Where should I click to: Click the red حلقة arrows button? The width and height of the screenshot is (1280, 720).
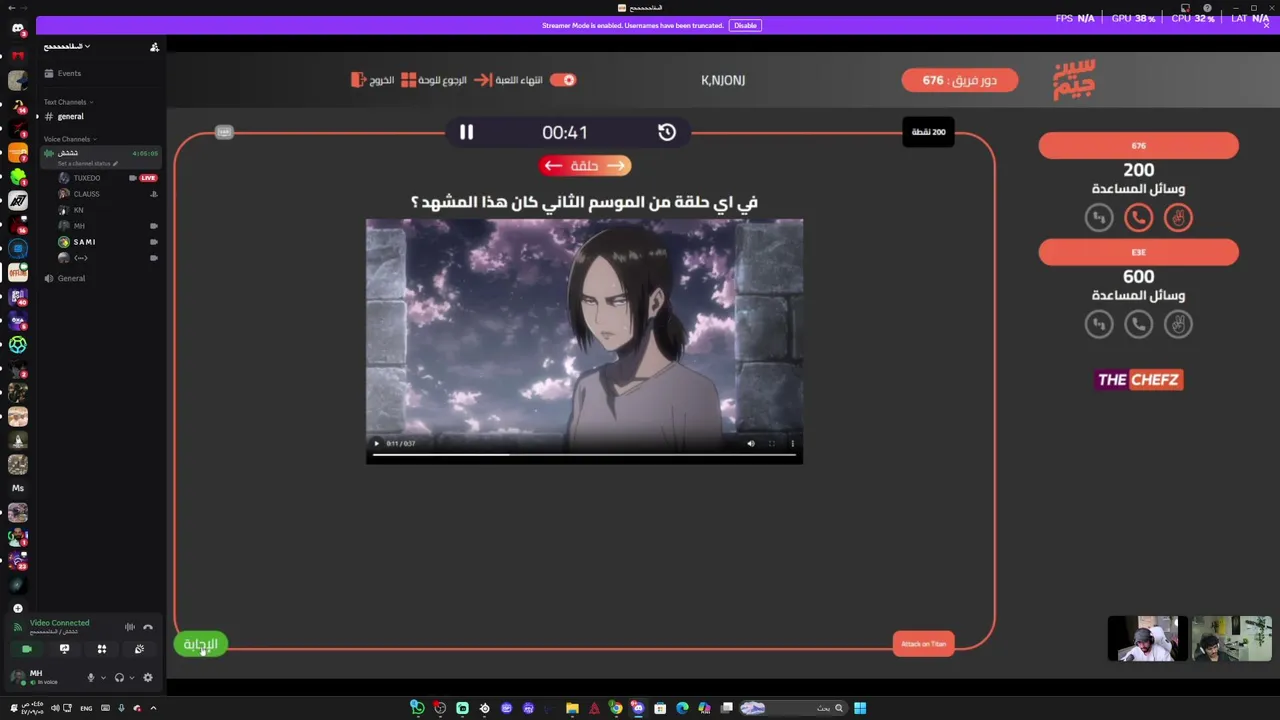point(585,166)
